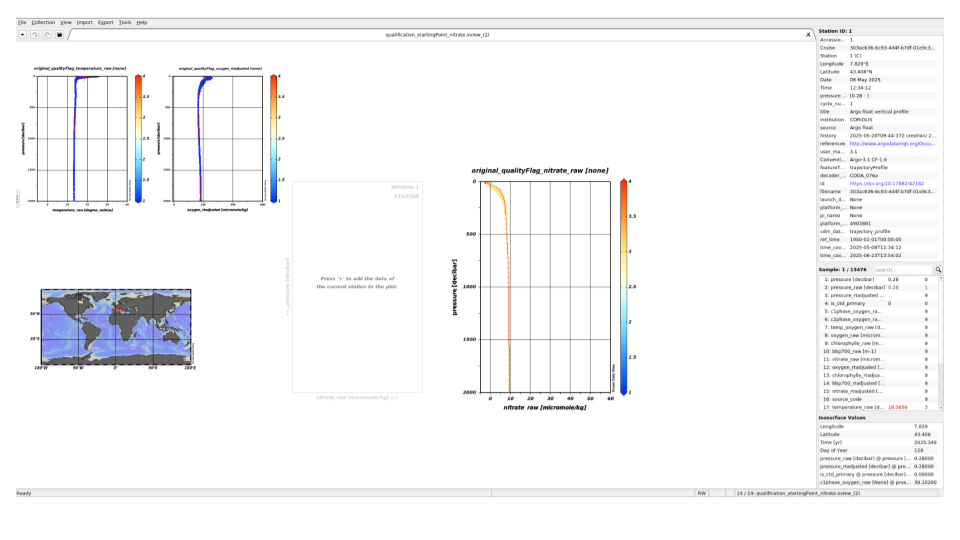Close the view tab with the X icon
This screenshot has width=960, height=540.
tap(808, 34)
